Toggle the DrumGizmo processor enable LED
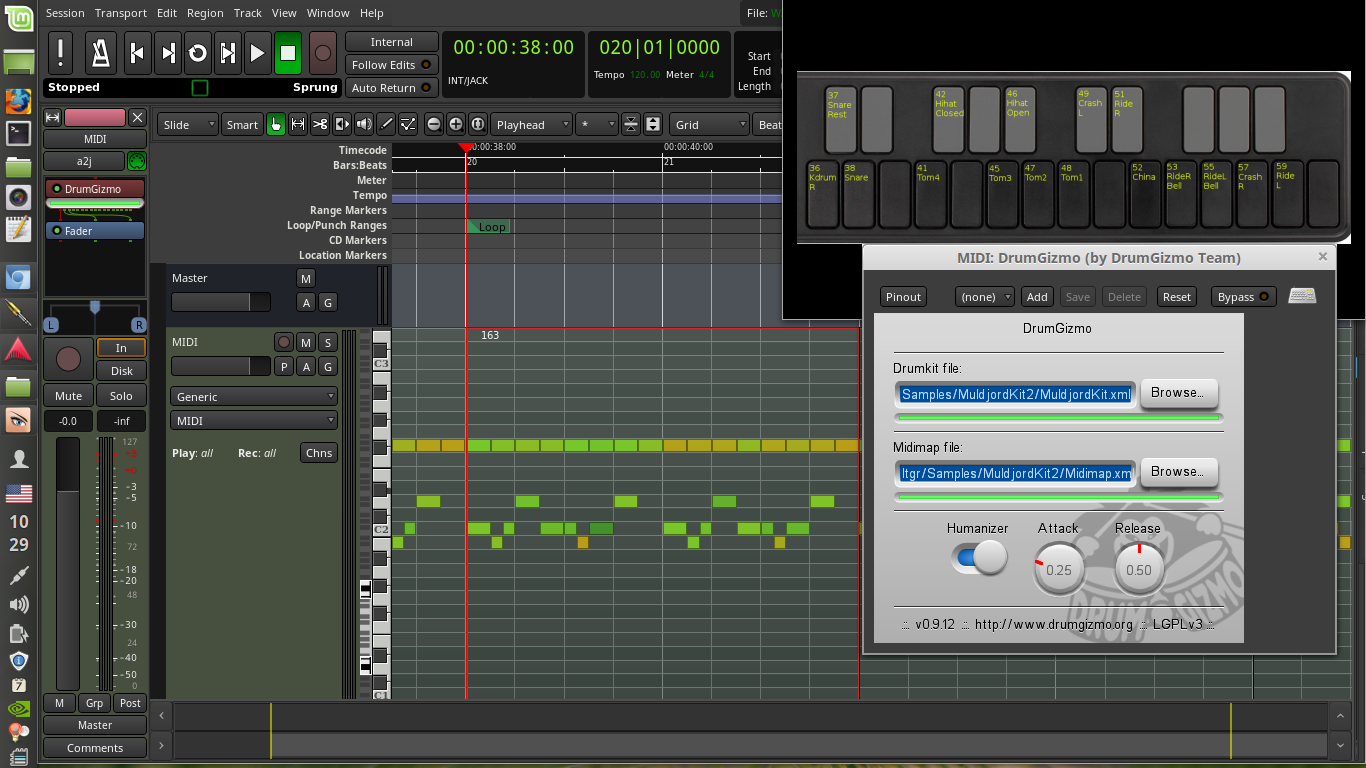1366x768 pixels. (57, 189)
